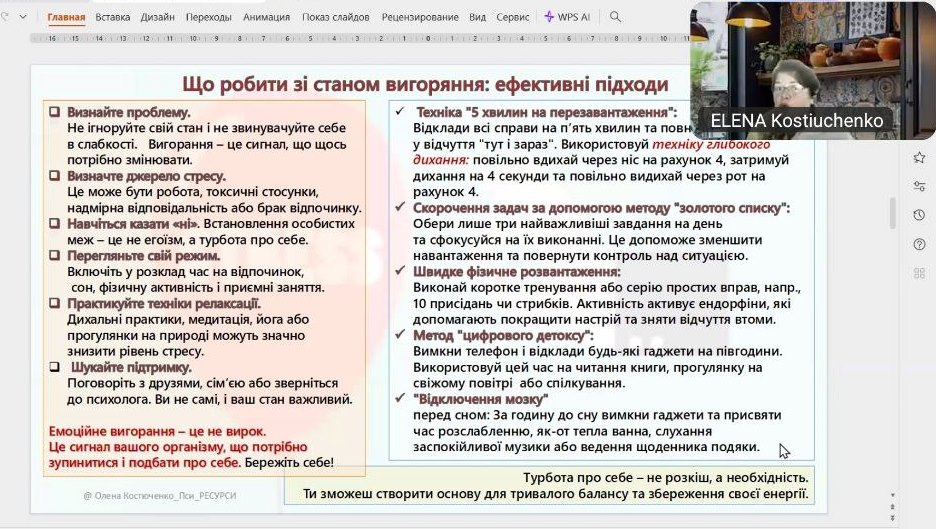Select the Вид menu tab
Viewport: 936px width, 529px height.
click(x=477, y=17)
